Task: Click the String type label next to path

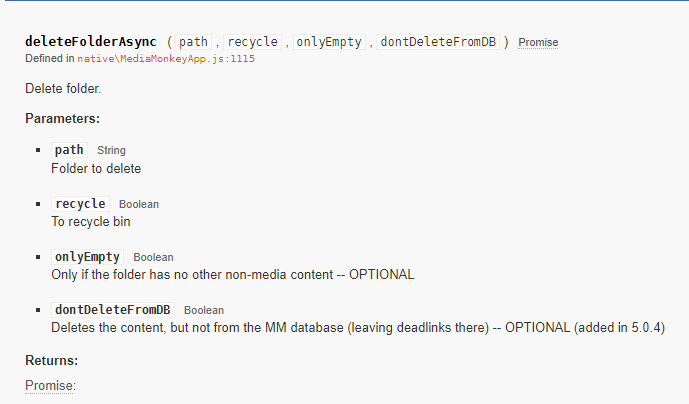Action: [x=111, y=151]
